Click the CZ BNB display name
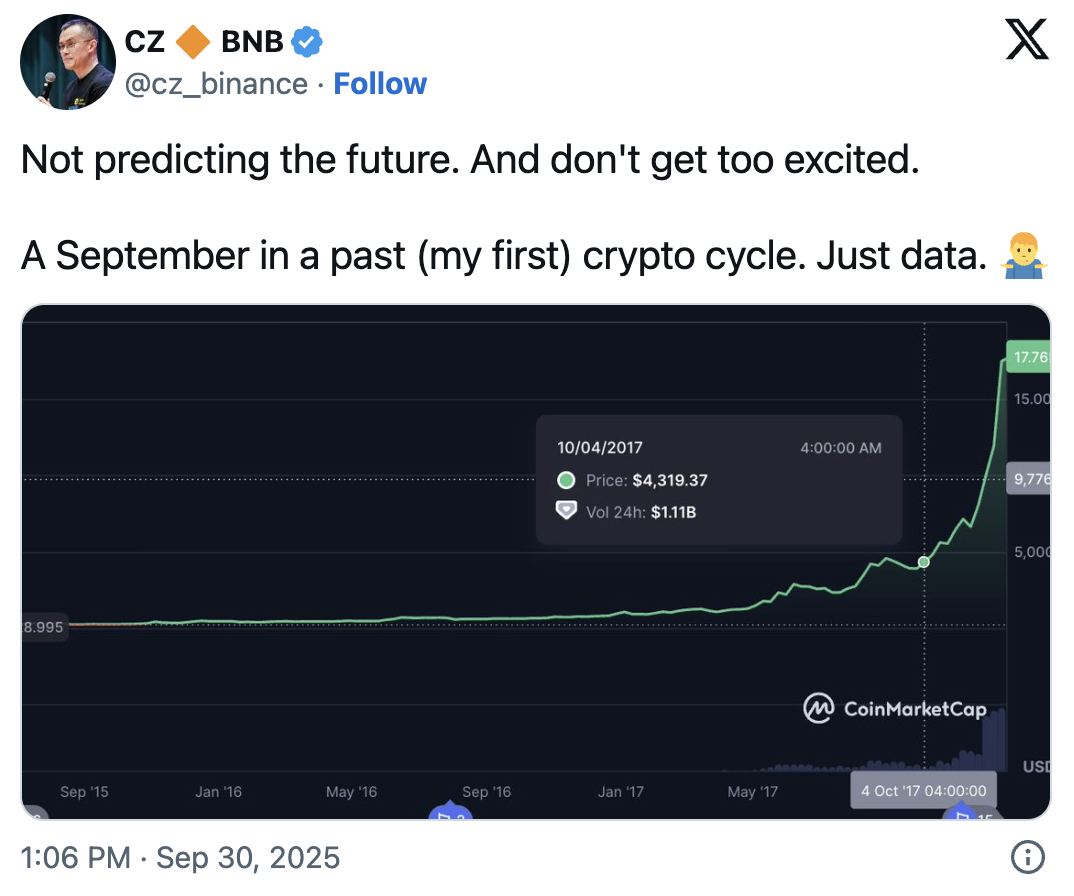 tap(204, 42)
